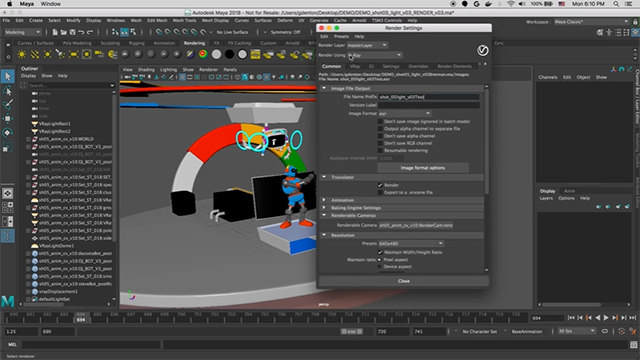Click VRayLightRect1 in the Outliner
The image size is (640, 360).
[55, 124]
